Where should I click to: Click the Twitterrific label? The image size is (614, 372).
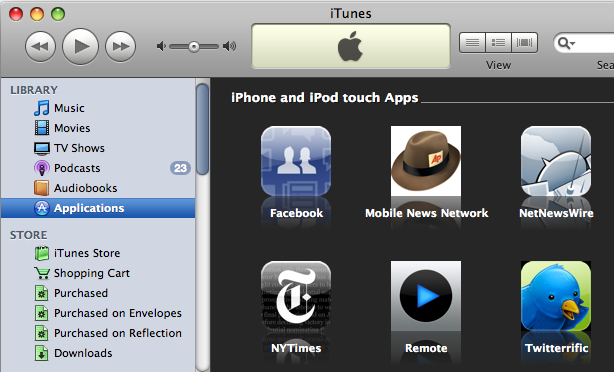556,348
